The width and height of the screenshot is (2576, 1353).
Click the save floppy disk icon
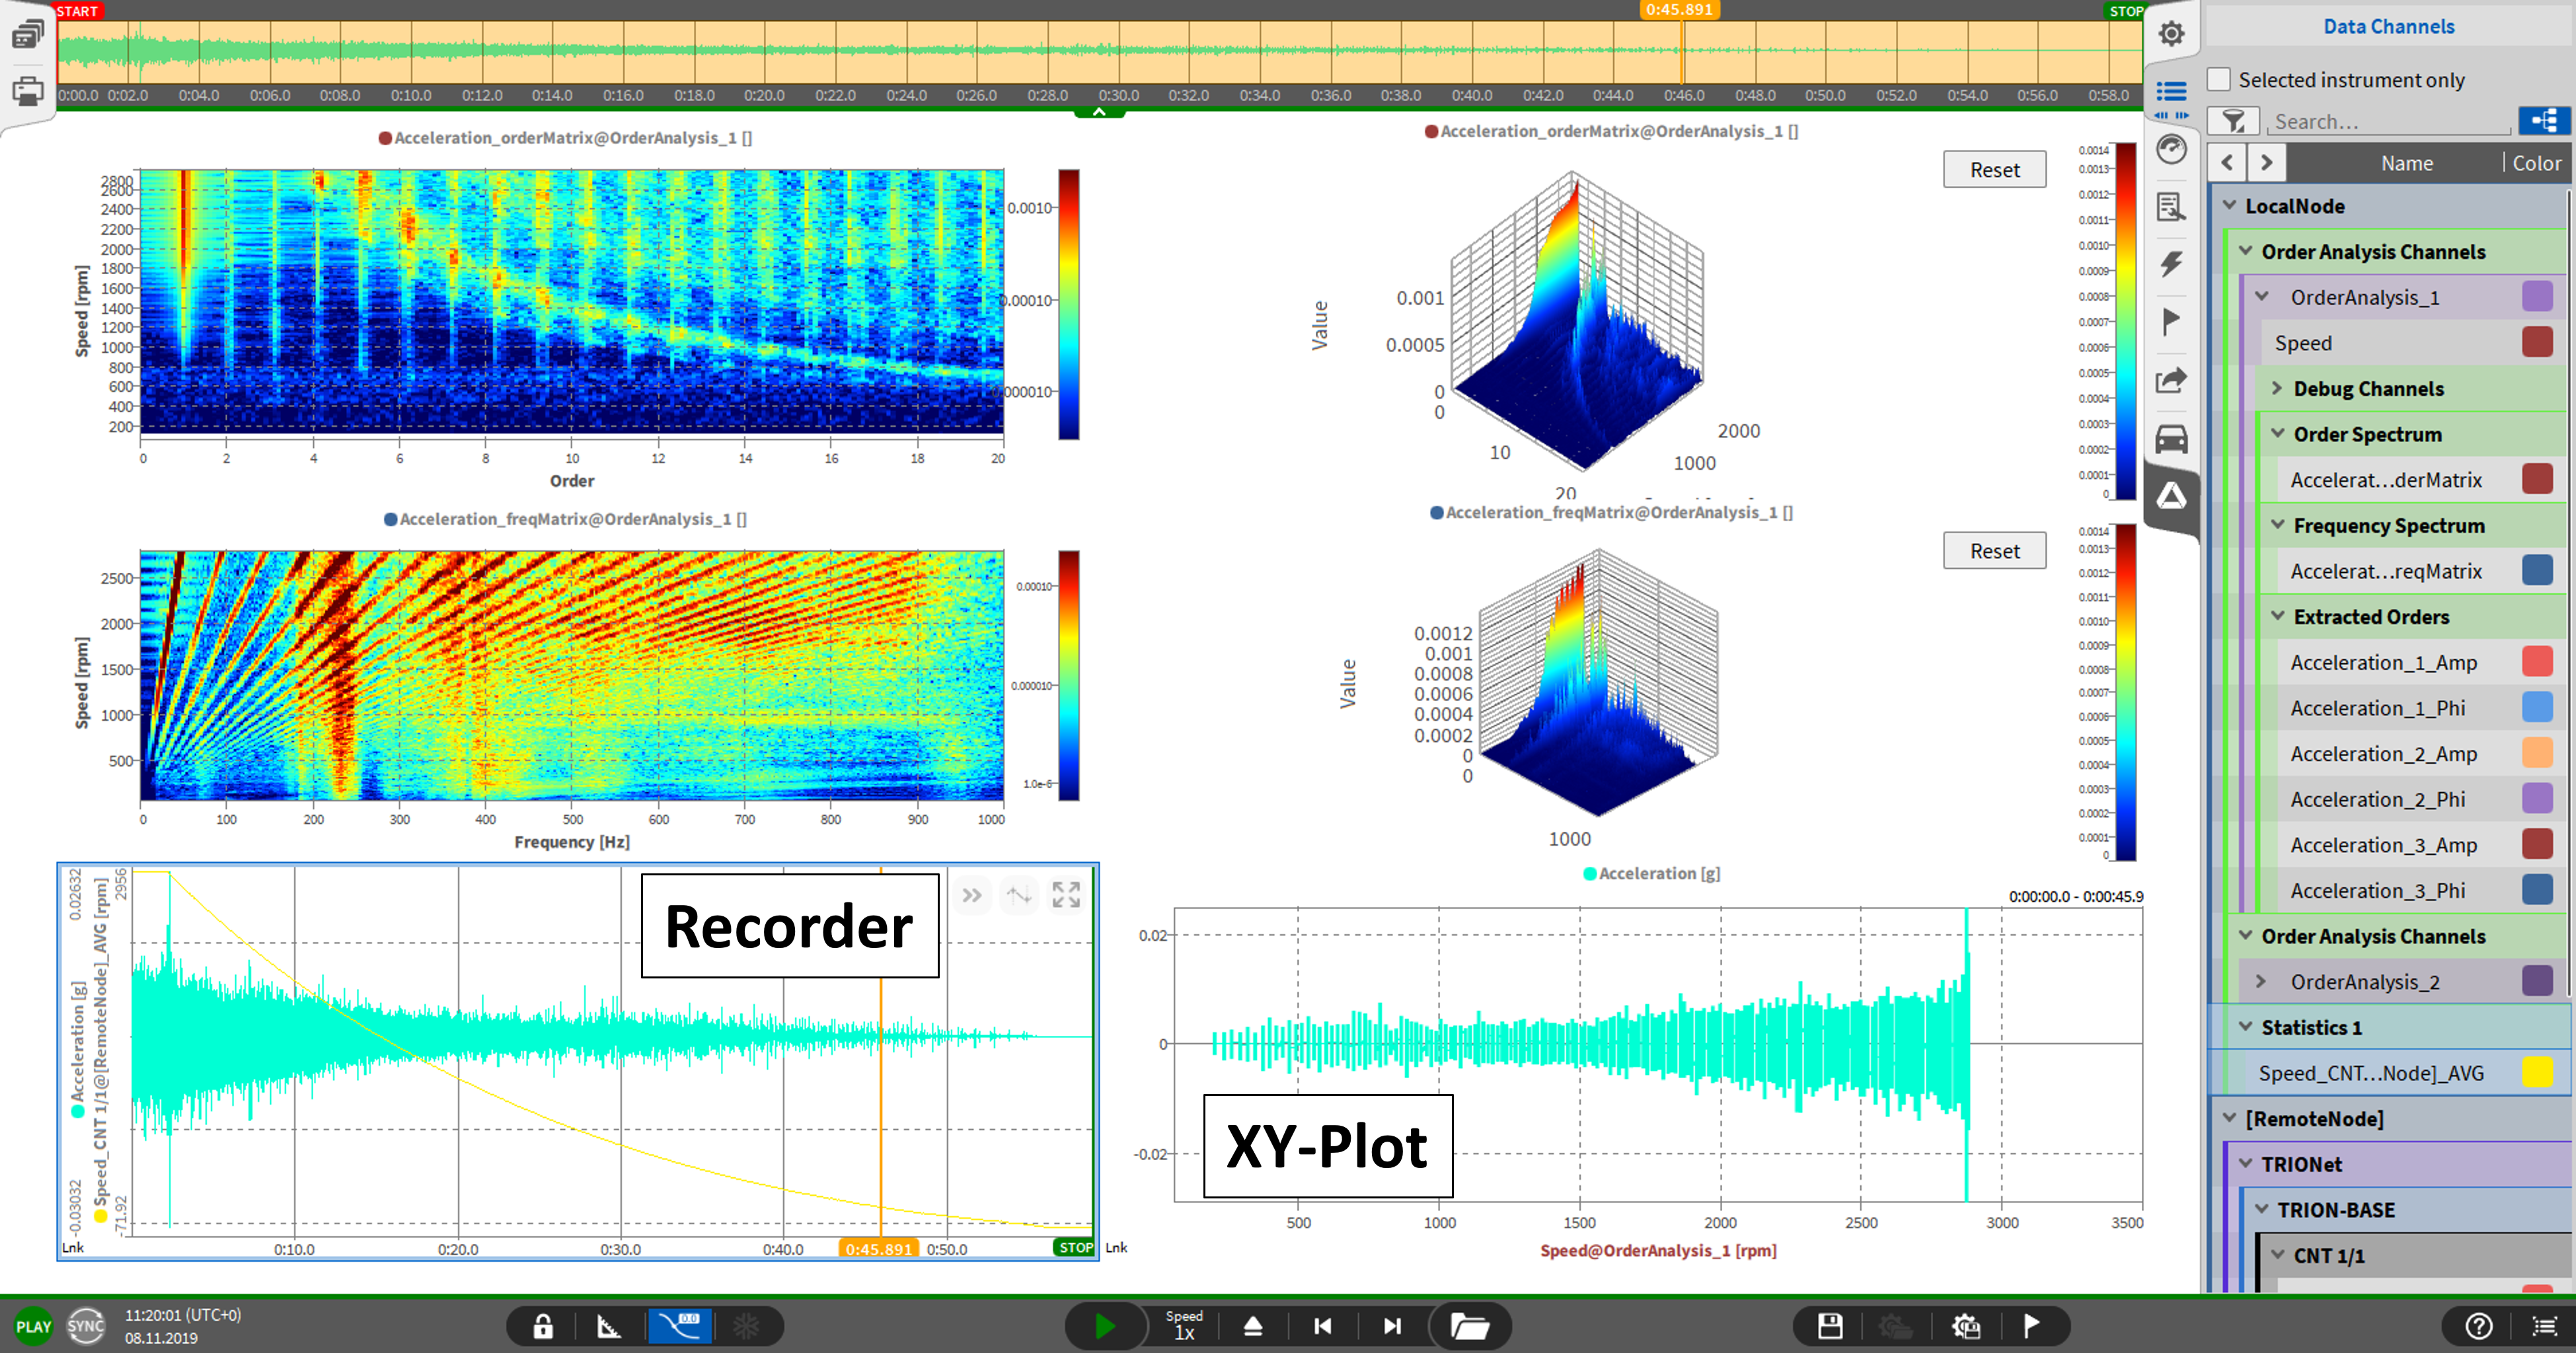click(x=1830, y=1326)
